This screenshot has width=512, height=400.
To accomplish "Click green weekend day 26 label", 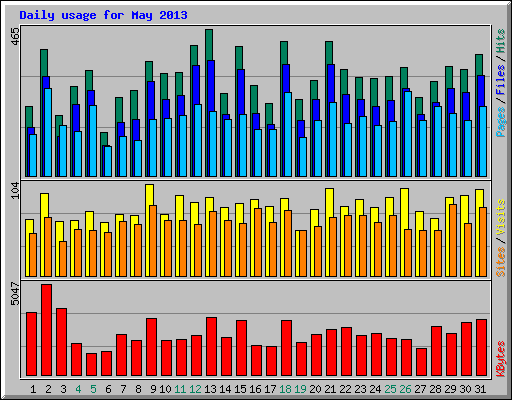I will point(405,389).
